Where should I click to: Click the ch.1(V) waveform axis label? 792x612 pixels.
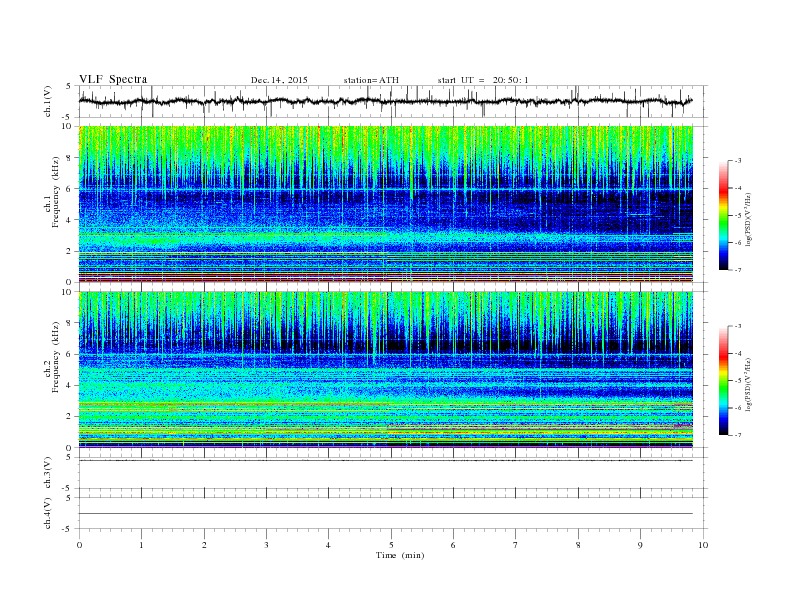[48, 101]
